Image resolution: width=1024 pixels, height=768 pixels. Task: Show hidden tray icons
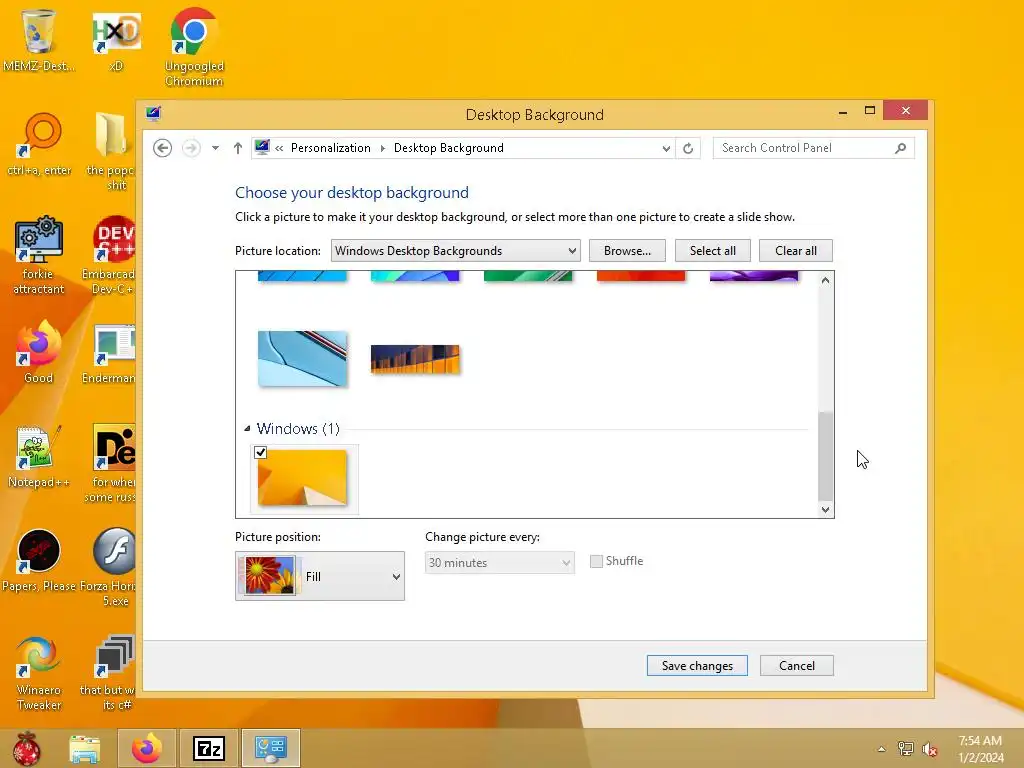point(882,749)
